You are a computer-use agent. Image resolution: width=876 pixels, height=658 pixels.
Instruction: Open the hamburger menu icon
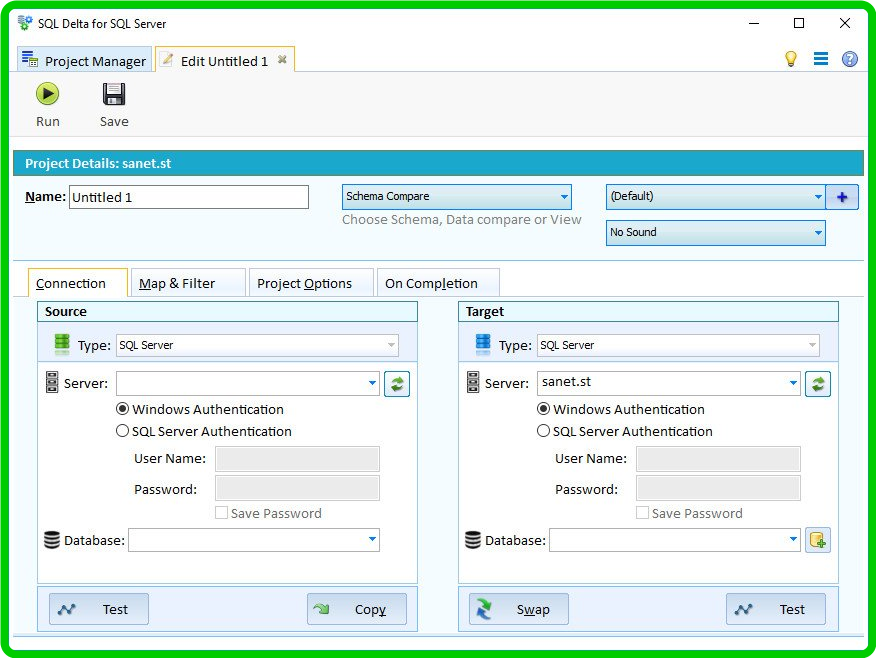[x=821, y=58]
